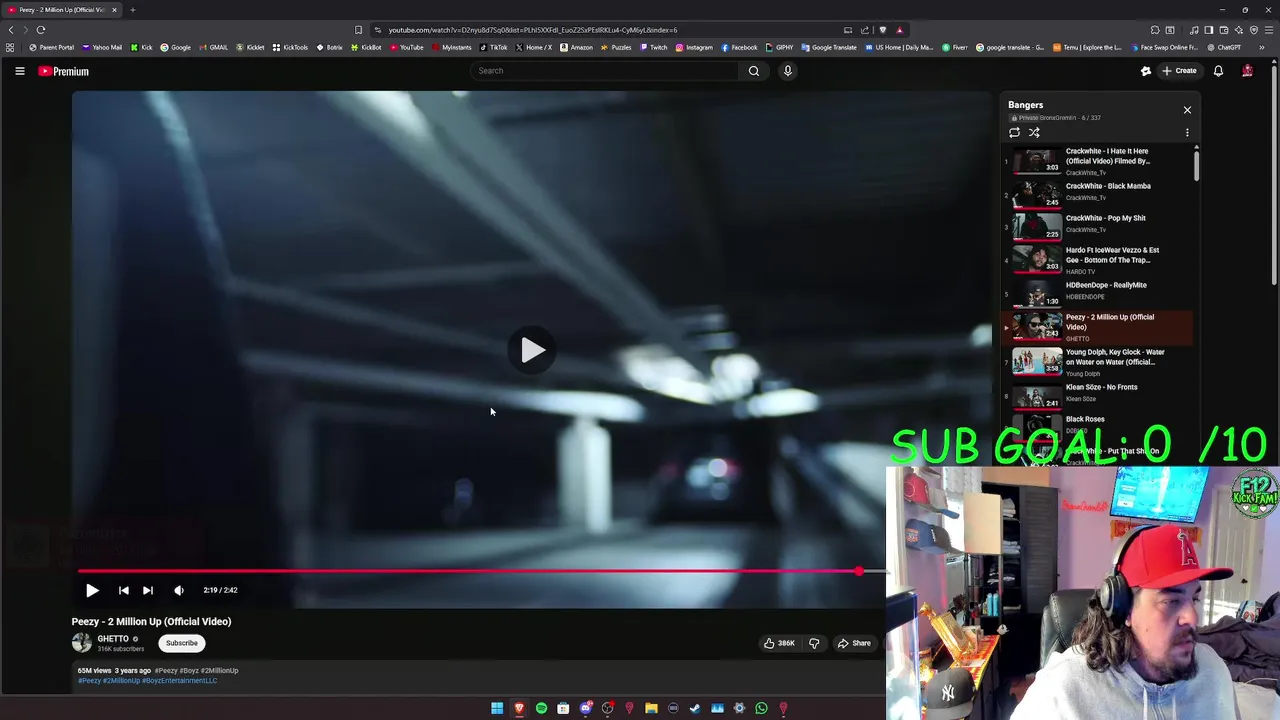Open GMAIL bookmark
1280x720 pixels.
click(213, 47)
